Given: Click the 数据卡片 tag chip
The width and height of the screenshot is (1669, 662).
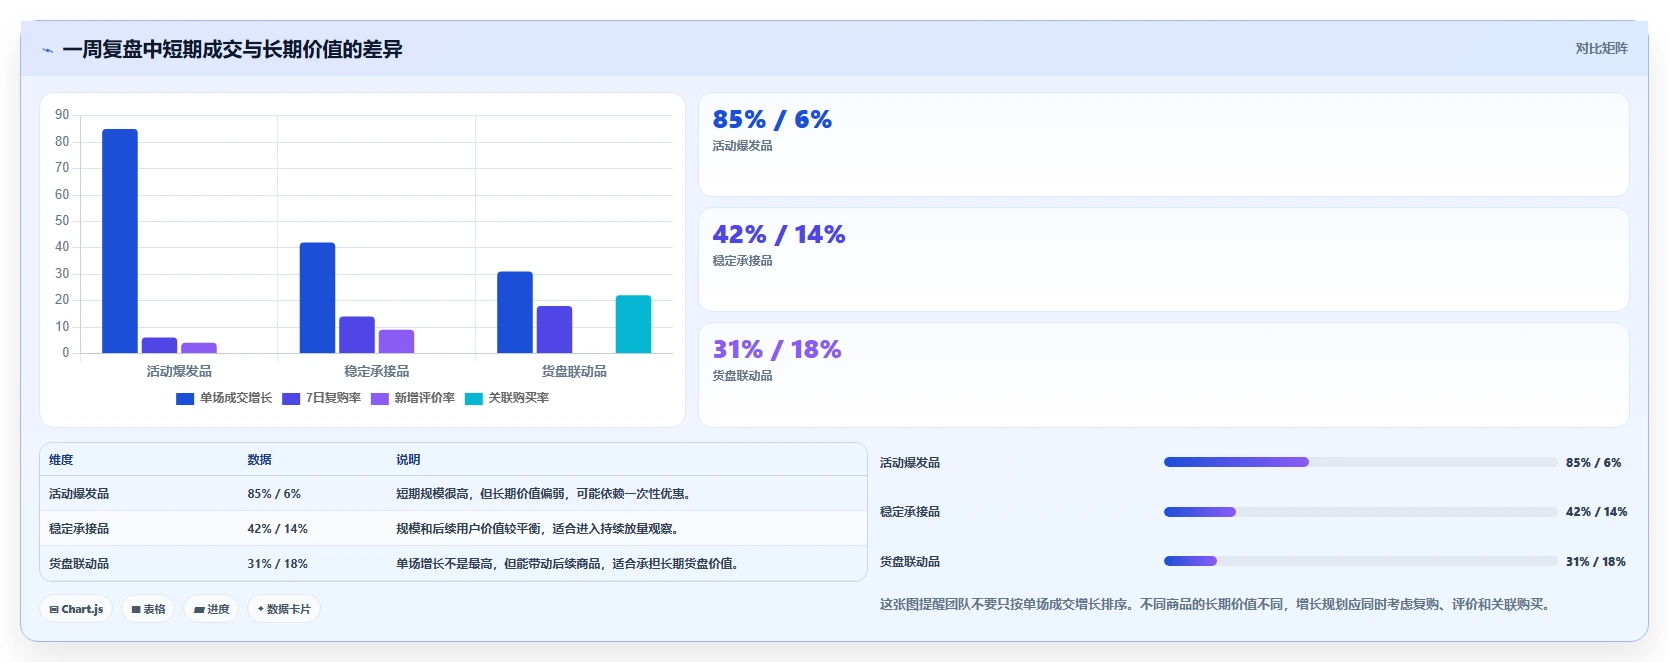Looking at the screenshot, I should point(284,609).
